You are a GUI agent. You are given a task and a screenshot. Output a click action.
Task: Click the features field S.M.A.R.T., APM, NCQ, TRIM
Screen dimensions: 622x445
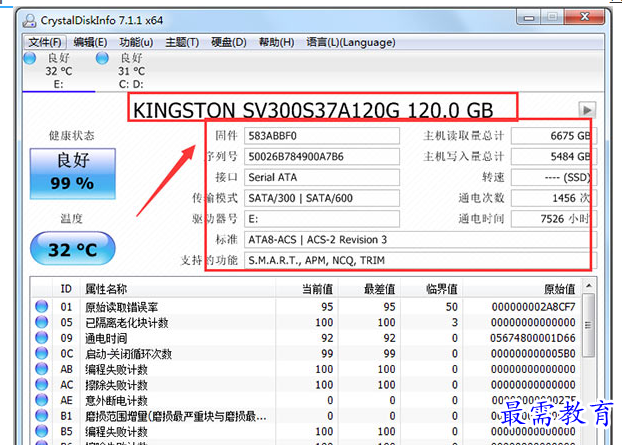pyautogui.click(x=420, y=260)
